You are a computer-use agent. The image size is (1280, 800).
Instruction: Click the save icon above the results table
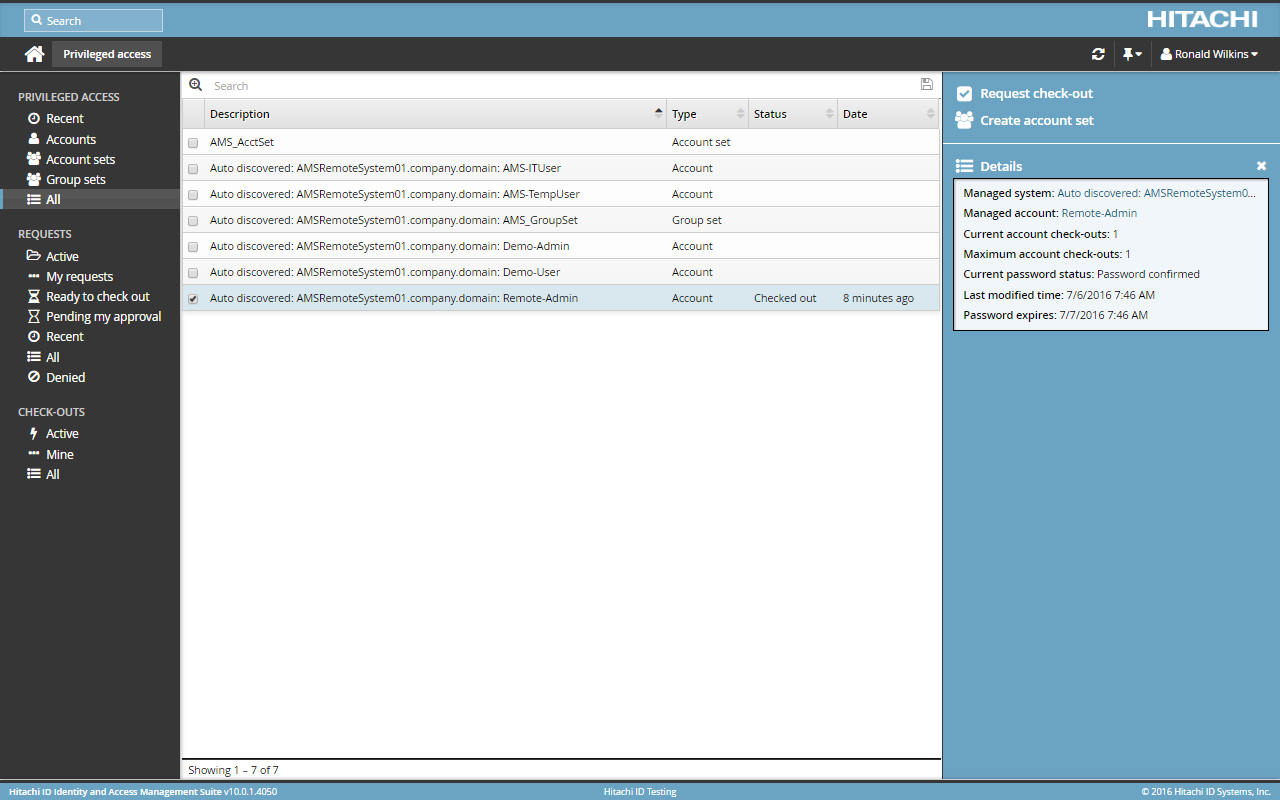926,84
